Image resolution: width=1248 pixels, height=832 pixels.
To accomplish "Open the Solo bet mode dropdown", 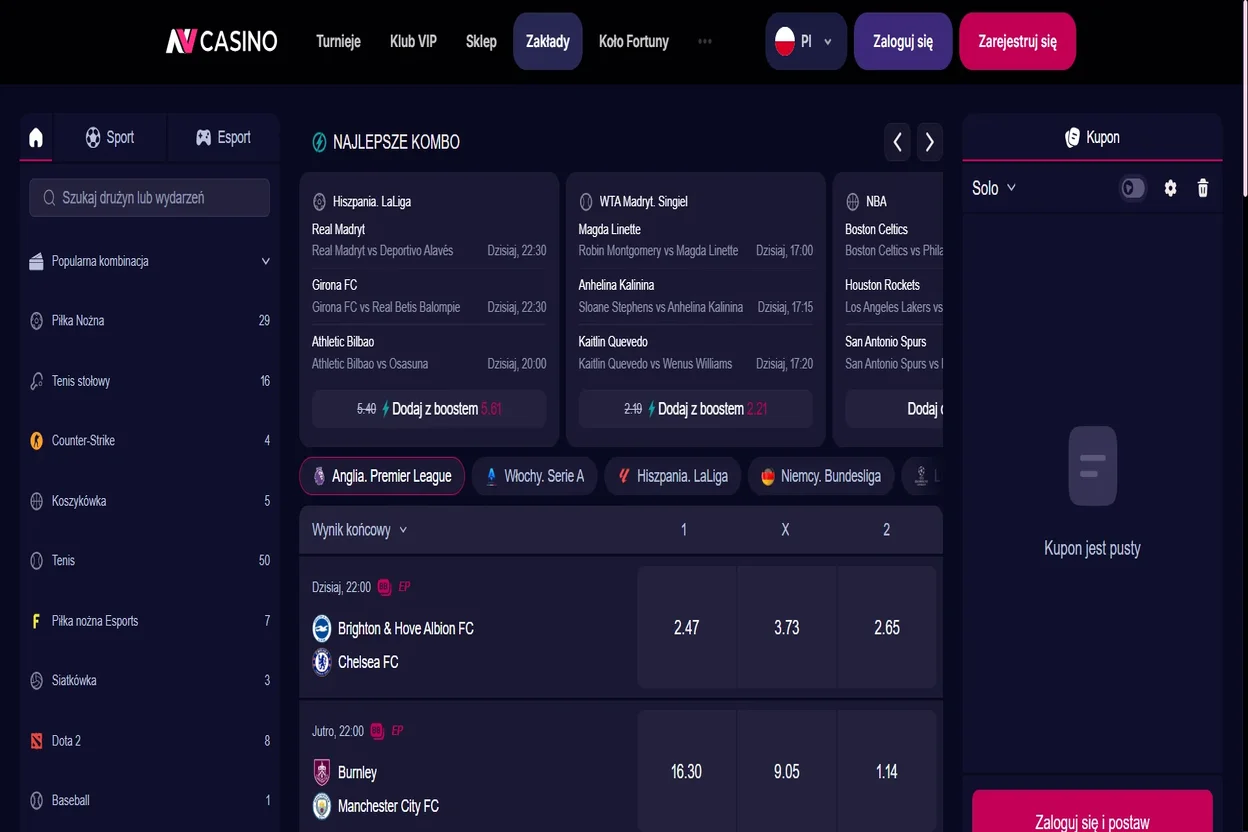I will tap(994, 188).
